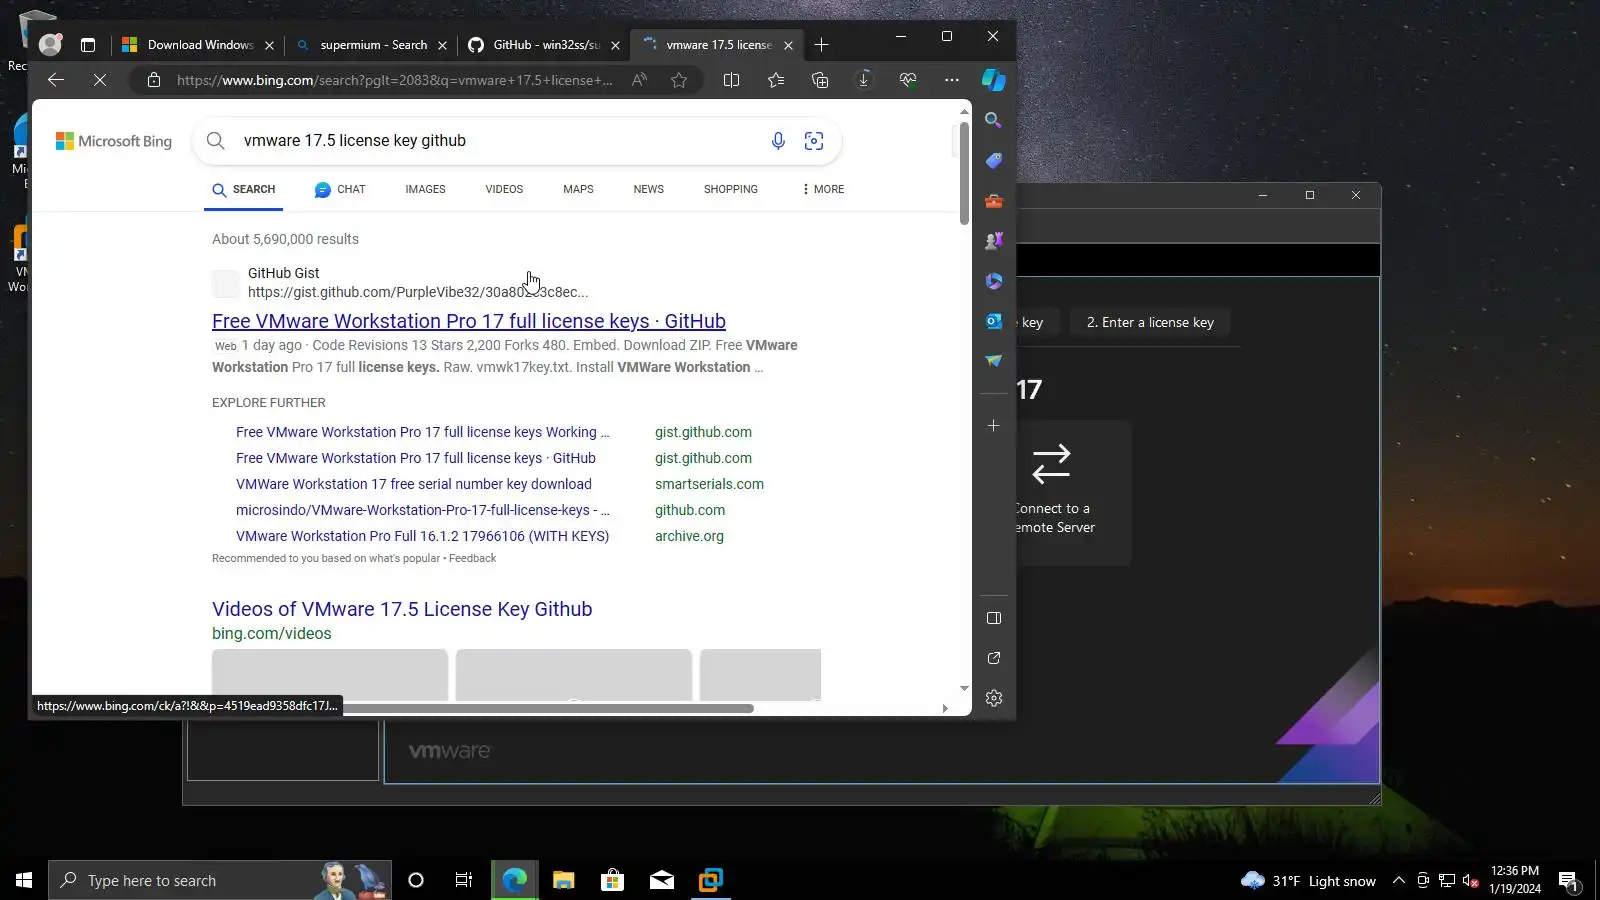This screenshot has width=1600, height=900.
Task: Open File Explorer from the taskbar
Action: (564, 880)
